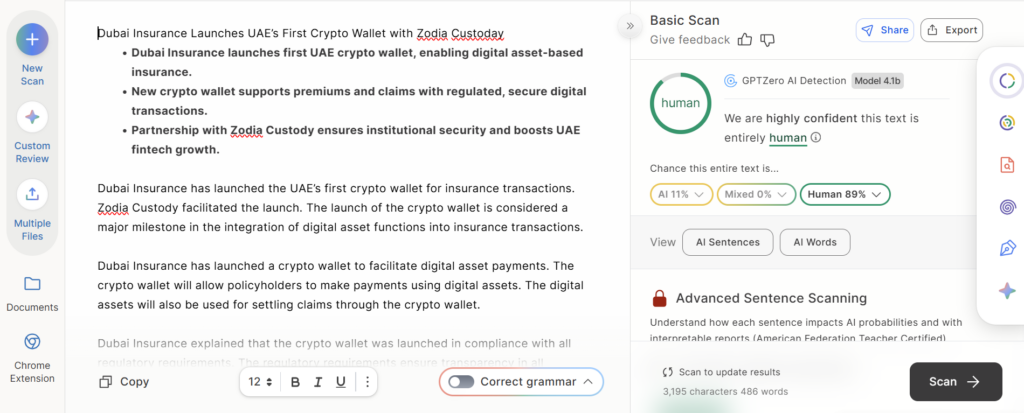Expand the AI 11% dropdown
The width and height of the screenshot is (1024, 413).
(680, 194)
